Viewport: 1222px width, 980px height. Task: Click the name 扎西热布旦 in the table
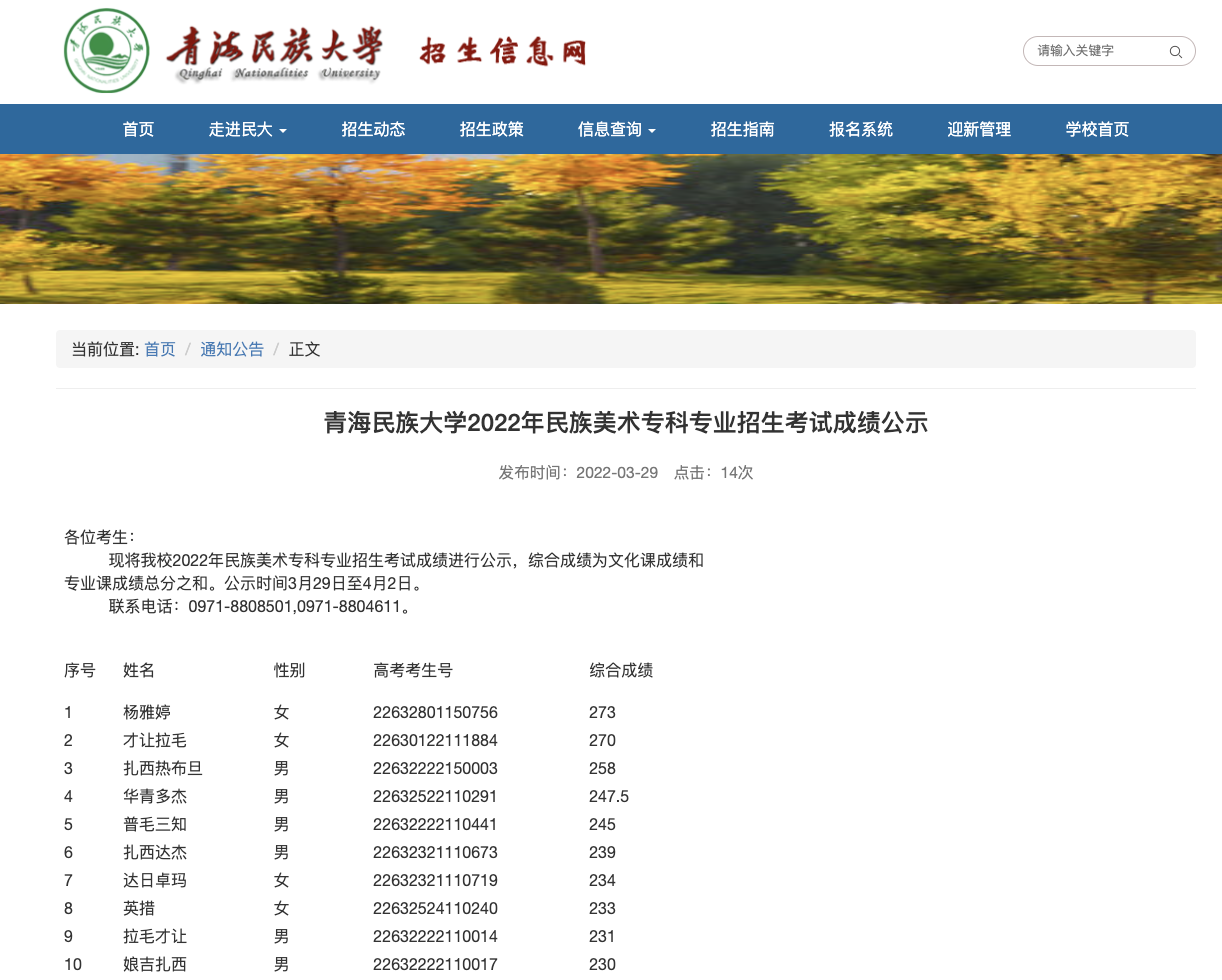tap(163, 769)
